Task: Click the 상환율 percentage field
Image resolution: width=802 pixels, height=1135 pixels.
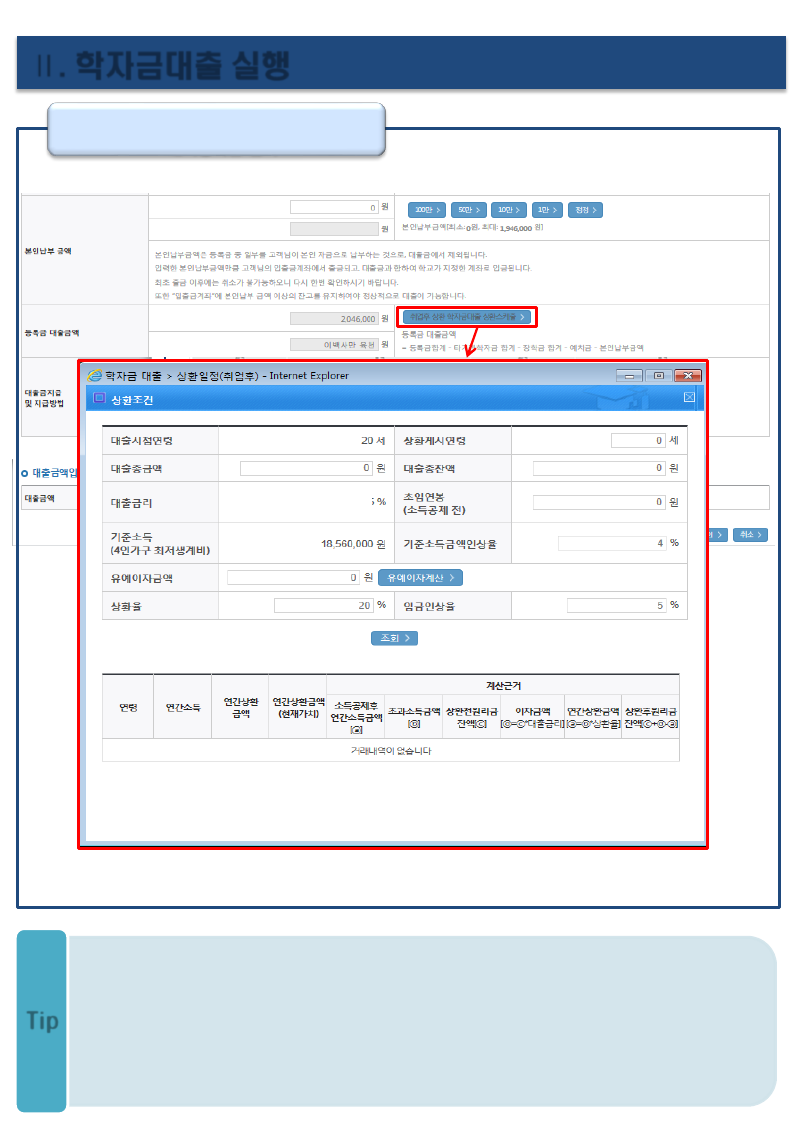Action: [x=322, y=605]
